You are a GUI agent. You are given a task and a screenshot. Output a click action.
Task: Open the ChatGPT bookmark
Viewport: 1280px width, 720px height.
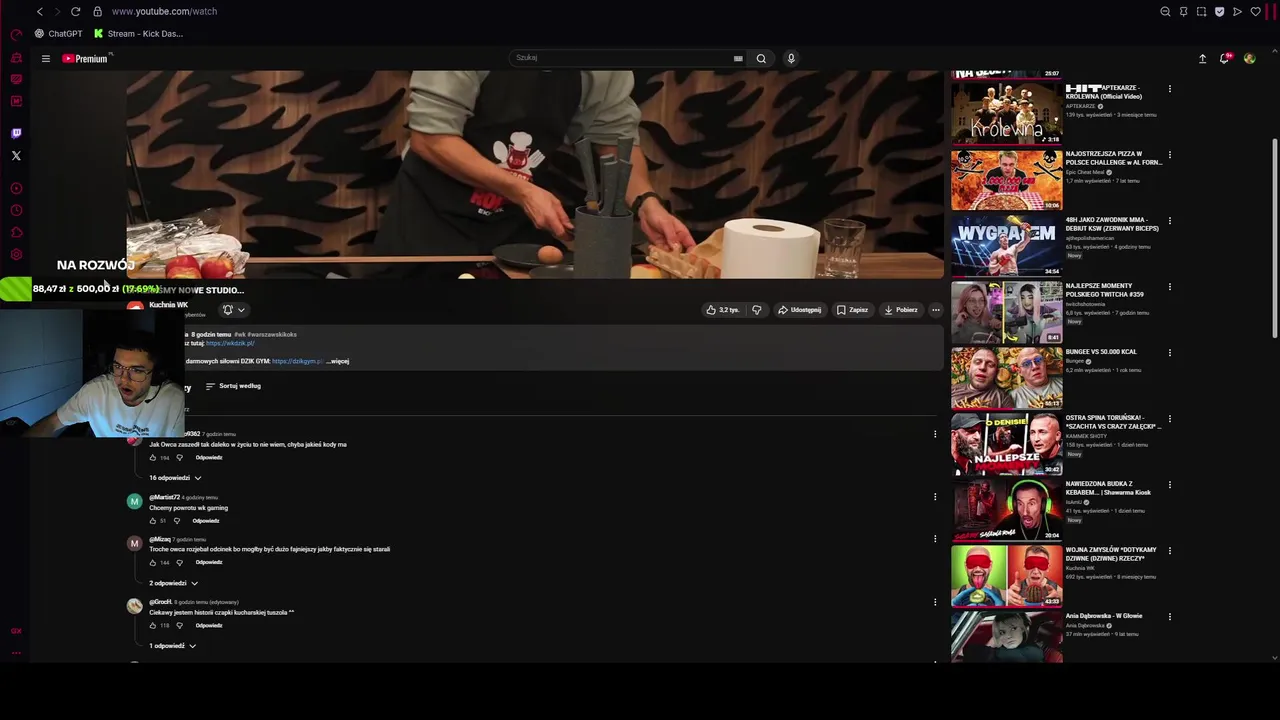58,33
